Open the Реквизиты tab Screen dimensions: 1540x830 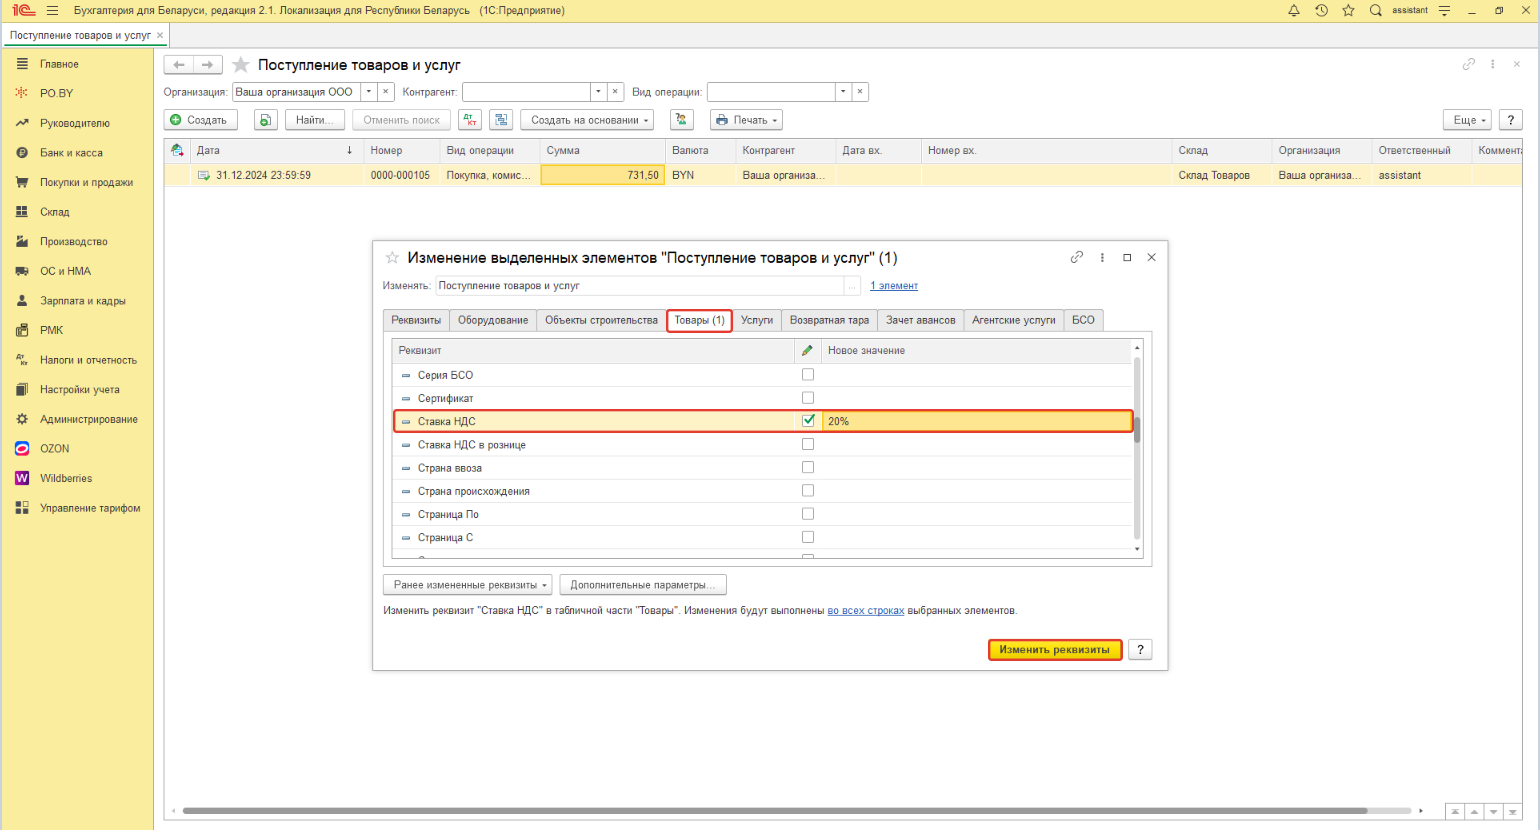416,320
